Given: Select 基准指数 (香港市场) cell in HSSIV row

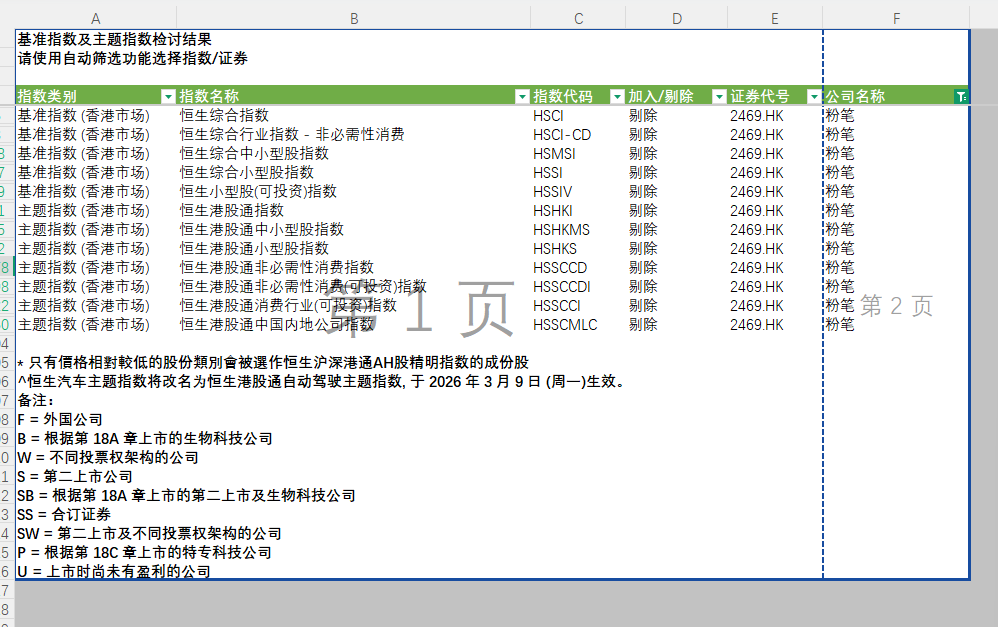Looking at the screenshot, I should point(83,192).
